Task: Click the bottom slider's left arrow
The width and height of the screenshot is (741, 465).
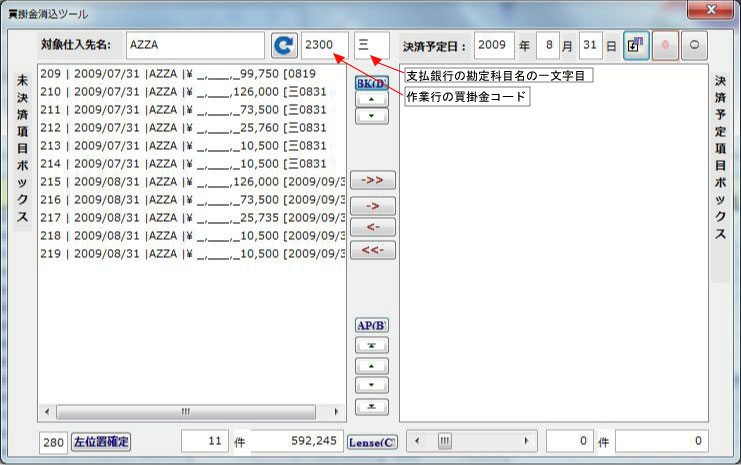Action: 417,441
